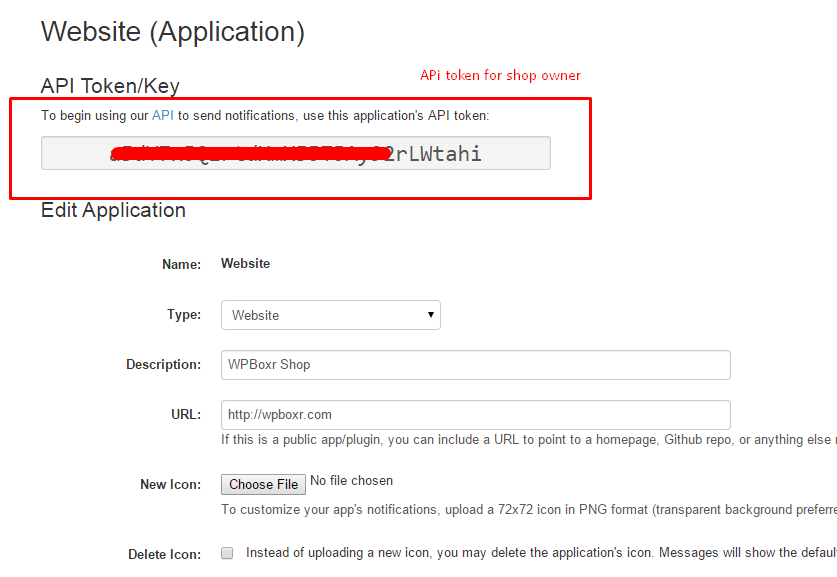The height and width of the screenshot is (577, 837).
Task: Open the API documentation link
Action: [163, 115]
